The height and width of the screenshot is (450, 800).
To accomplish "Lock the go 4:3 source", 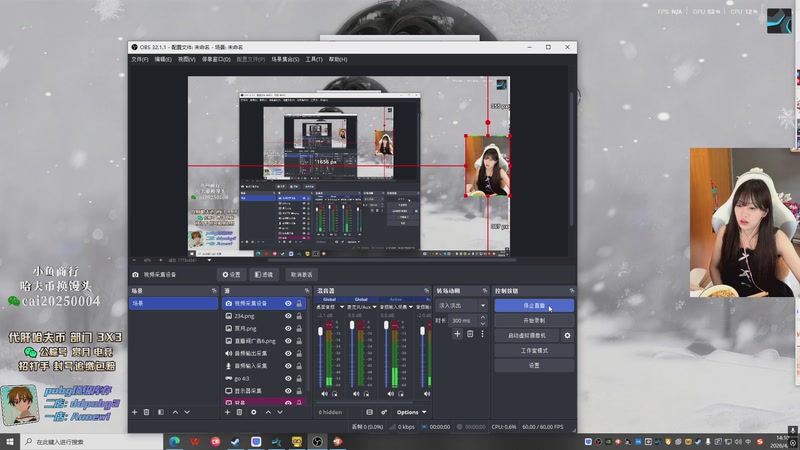I will 299,379.
